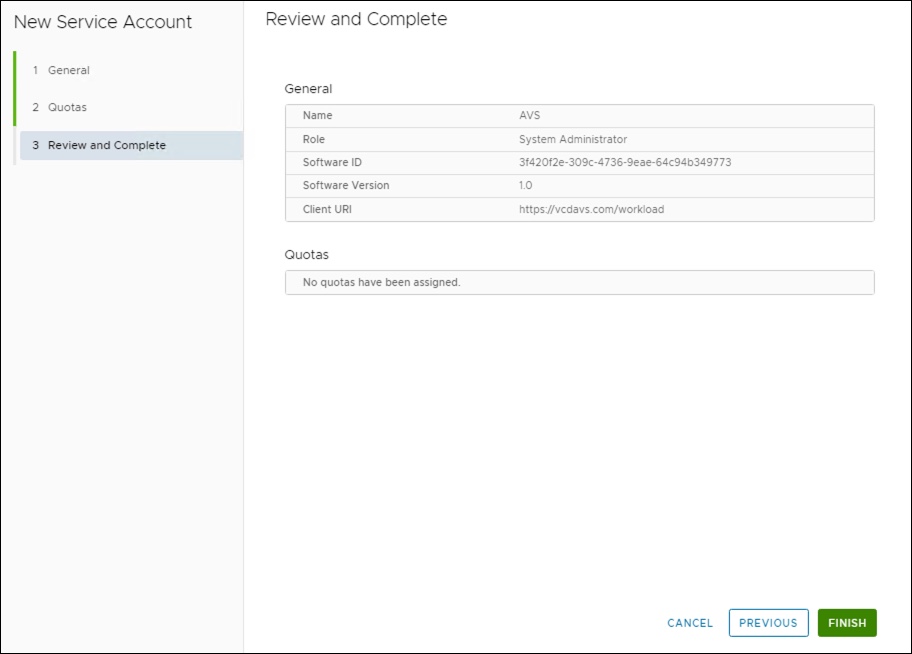Select the AVS name value
This screenshot has height=654, width=912.
pyautogui.click(x=529, y=116)
